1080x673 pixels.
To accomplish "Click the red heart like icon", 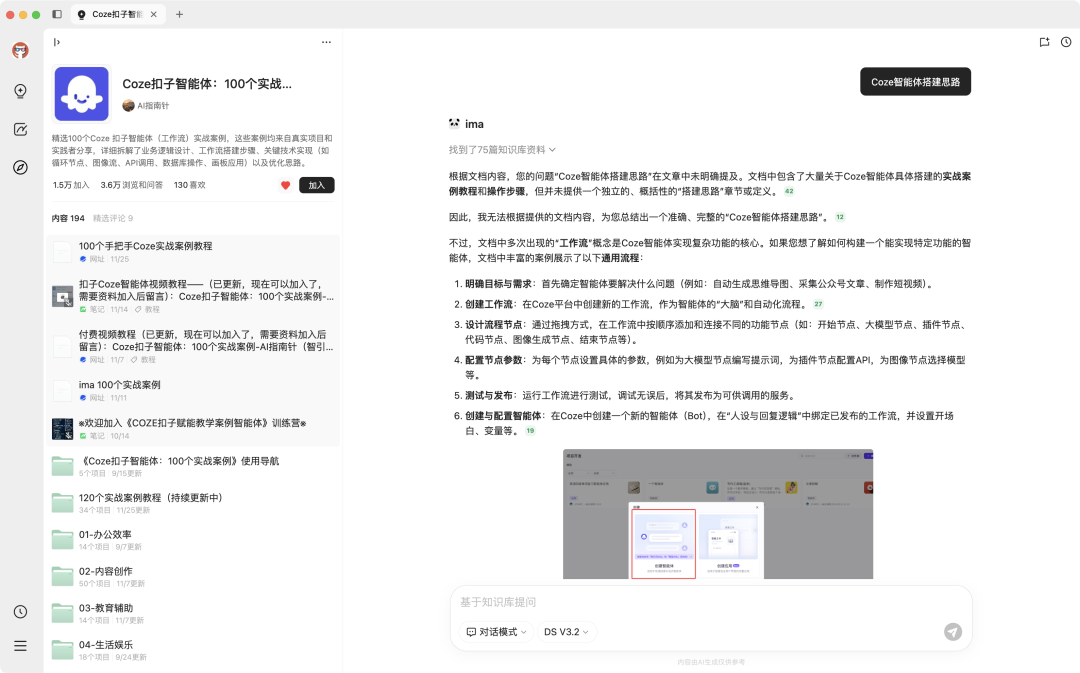I will tap(285, 185).
